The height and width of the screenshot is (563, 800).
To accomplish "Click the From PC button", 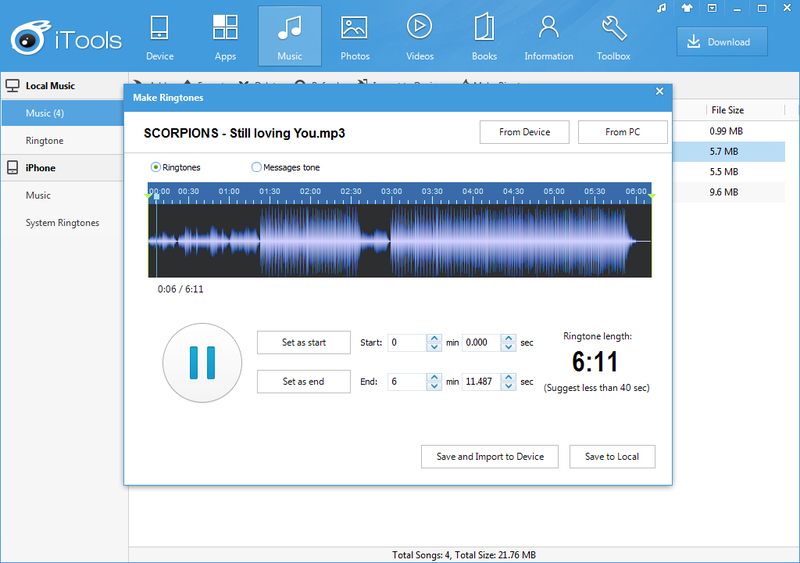I will coord(622,132).
